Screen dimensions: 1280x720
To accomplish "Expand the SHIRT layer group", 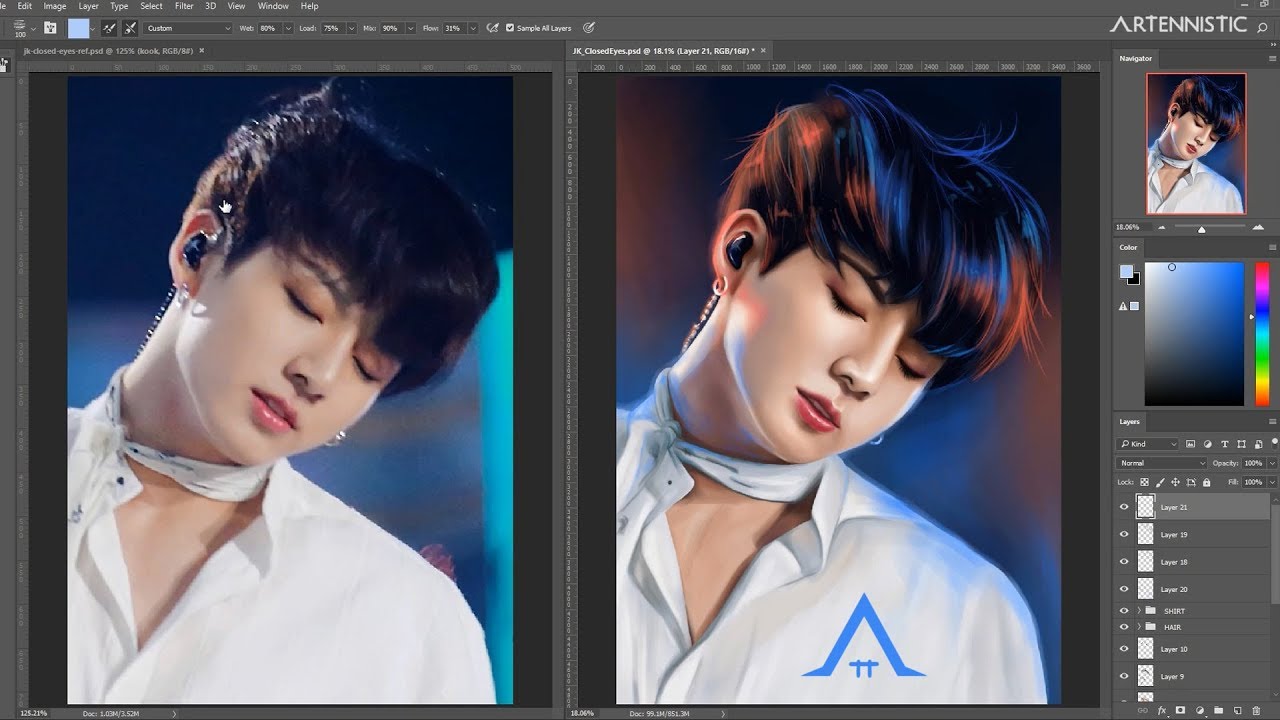I will [1138, 610].
